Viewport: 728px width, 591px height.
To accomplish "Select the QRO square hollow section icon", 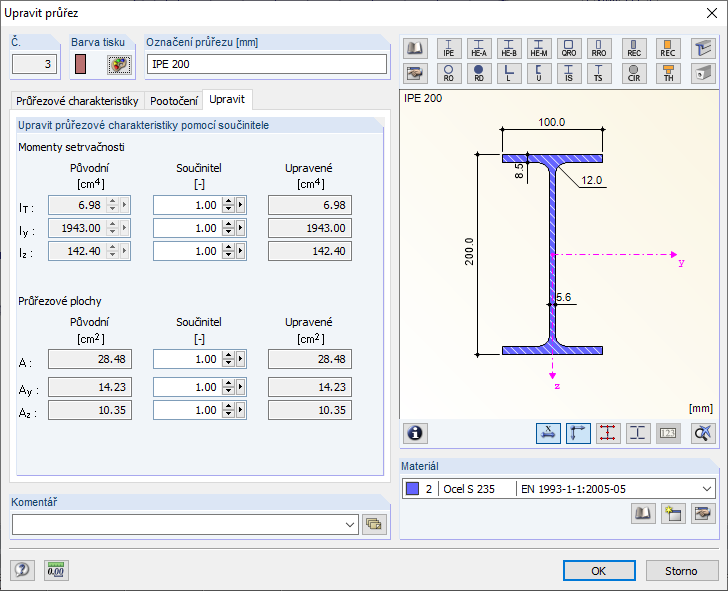I will click(569, 48).
